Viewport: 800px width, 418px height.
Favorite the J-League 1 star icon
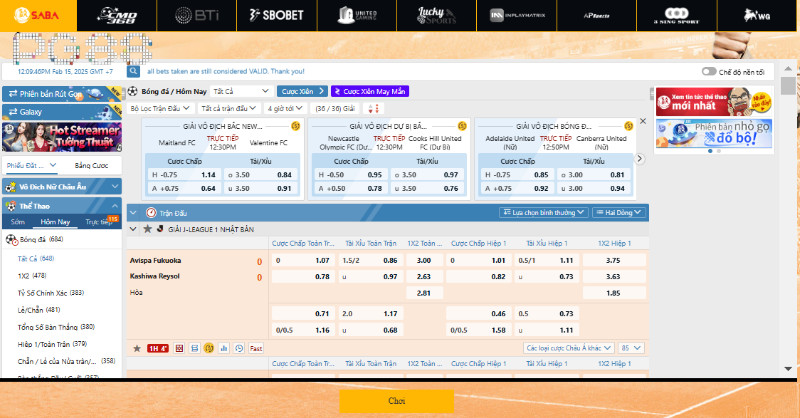pos(147,229)
